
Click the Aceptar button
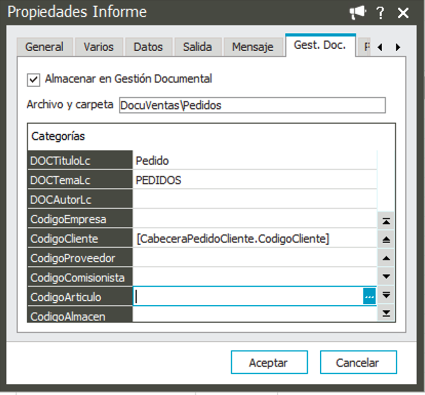tap(269, 362)
